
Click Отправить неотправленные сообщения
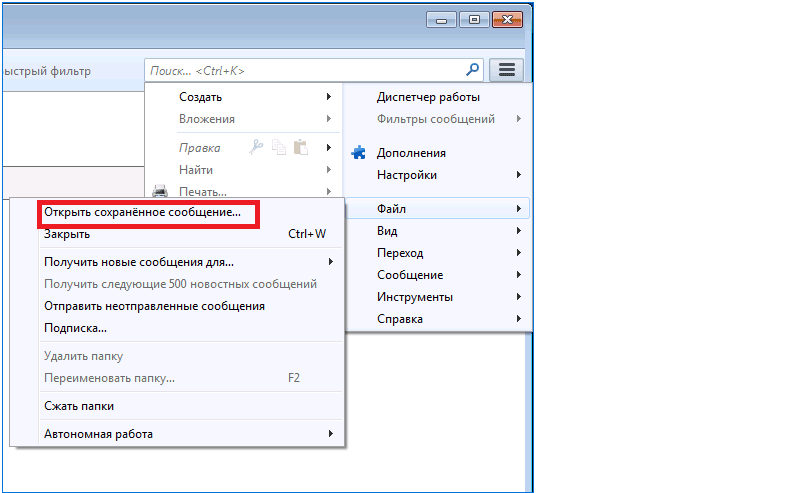pos(154,306)
